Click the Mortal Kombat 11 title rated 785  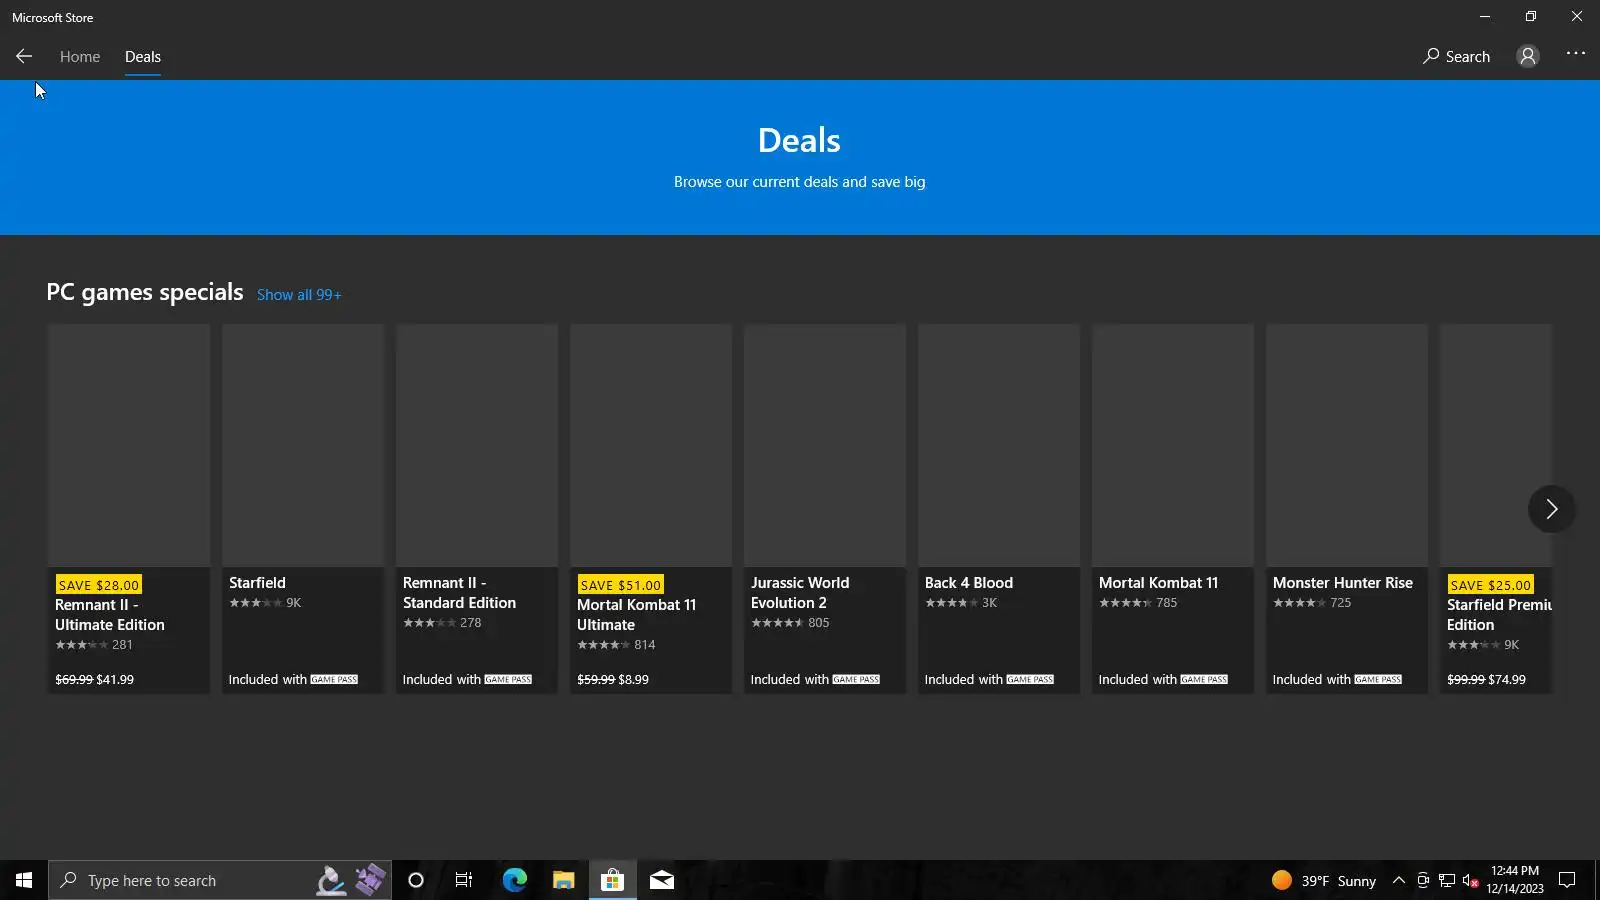pos(1158,583)
